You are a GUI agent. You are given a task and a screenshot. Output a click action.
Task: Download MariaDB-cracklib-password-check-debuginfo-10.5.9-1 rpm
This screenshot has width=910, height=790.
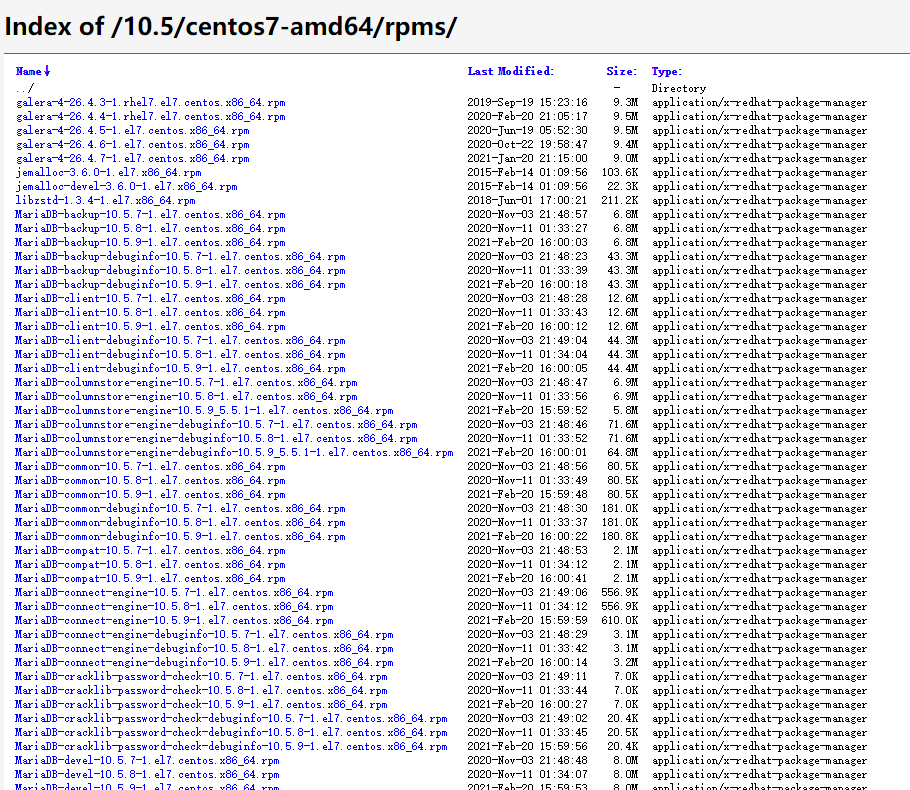click(x=232, y=746)
